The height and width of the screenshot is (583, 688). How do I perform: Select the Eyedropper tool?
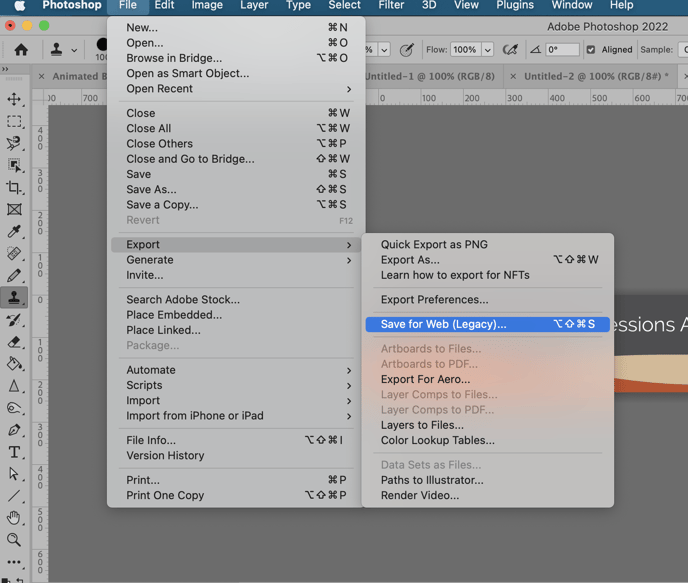(x=14, y=231)
